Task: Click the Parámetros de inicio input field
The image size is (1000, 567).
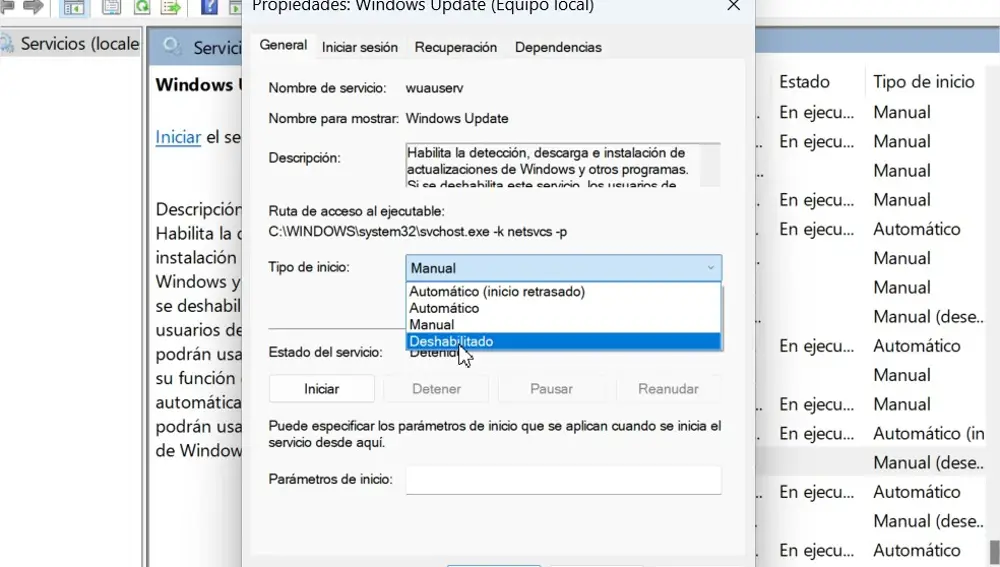Action: [563, 480]
